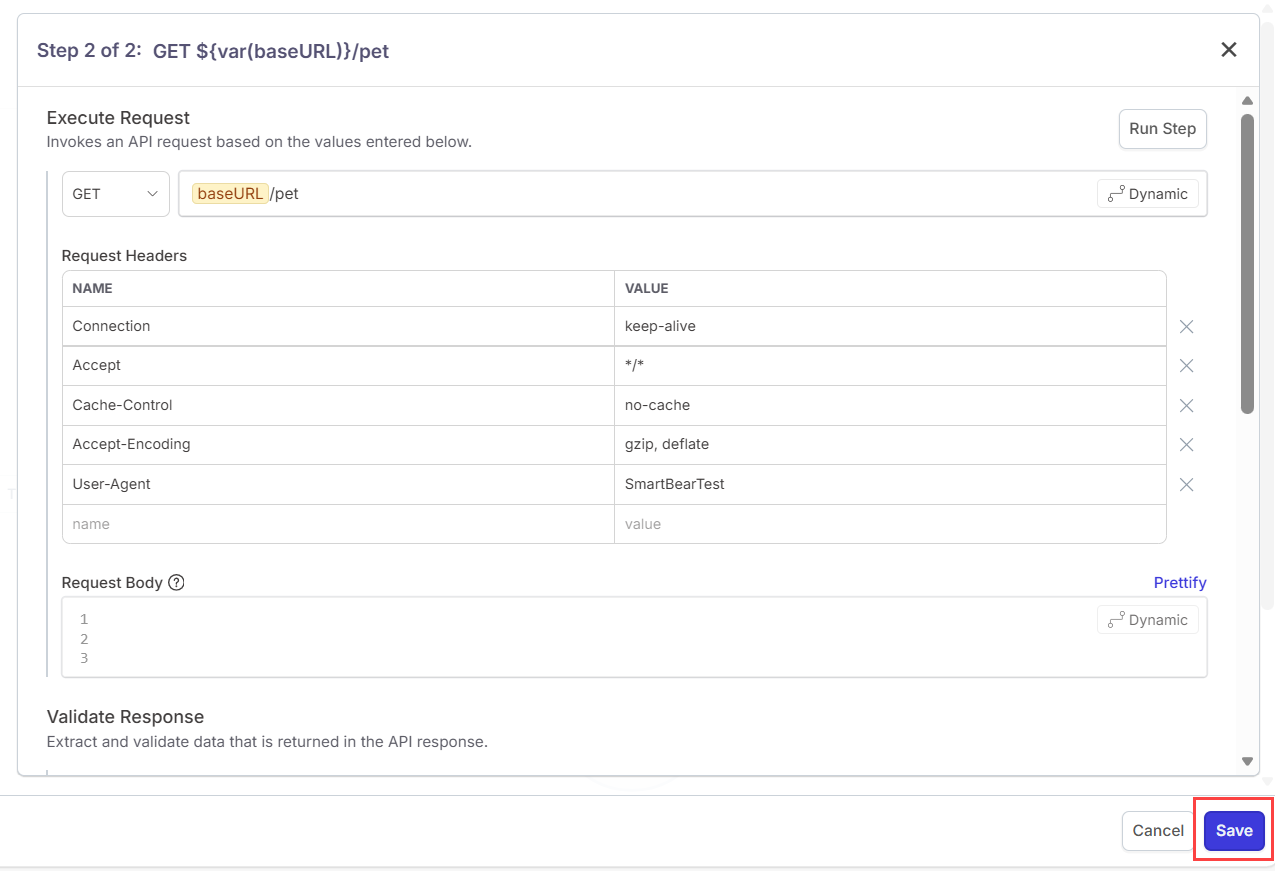
Task: Open Dynamic options for the request URL
Action: click(x=1147, y=193)
